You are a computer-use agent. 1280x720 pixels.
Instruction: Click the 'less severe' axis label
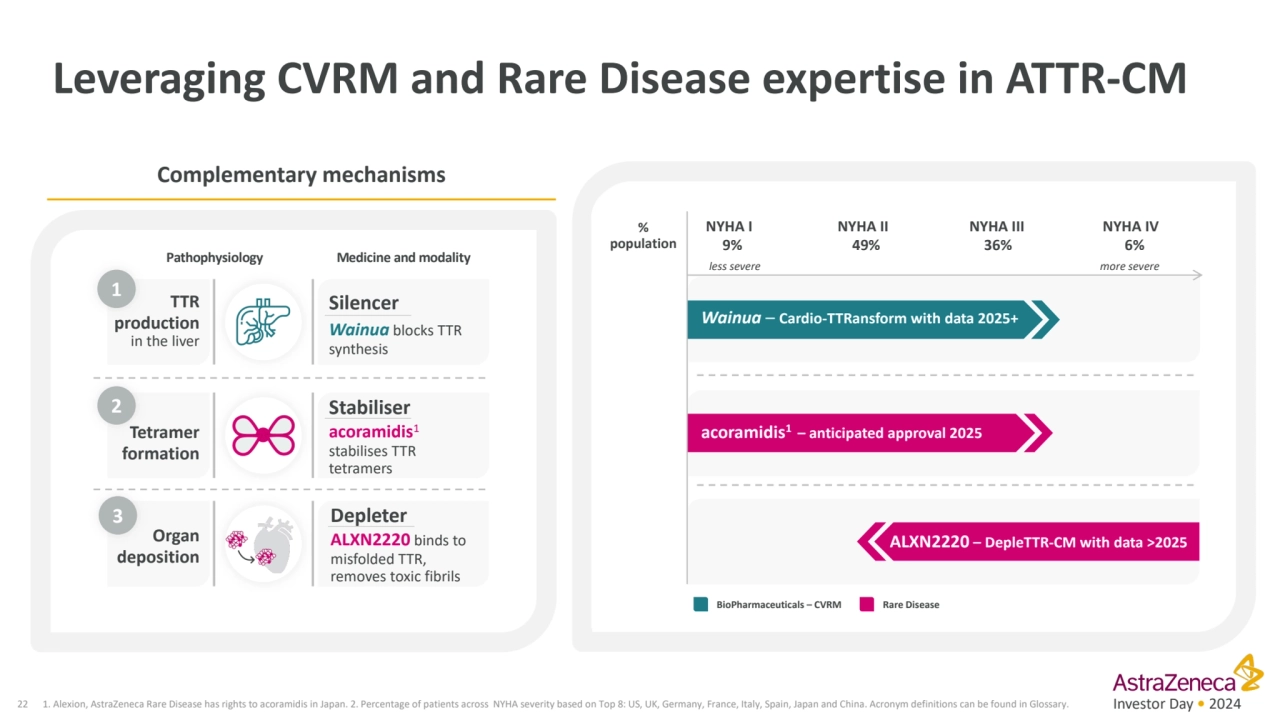(x=735, y=267)
